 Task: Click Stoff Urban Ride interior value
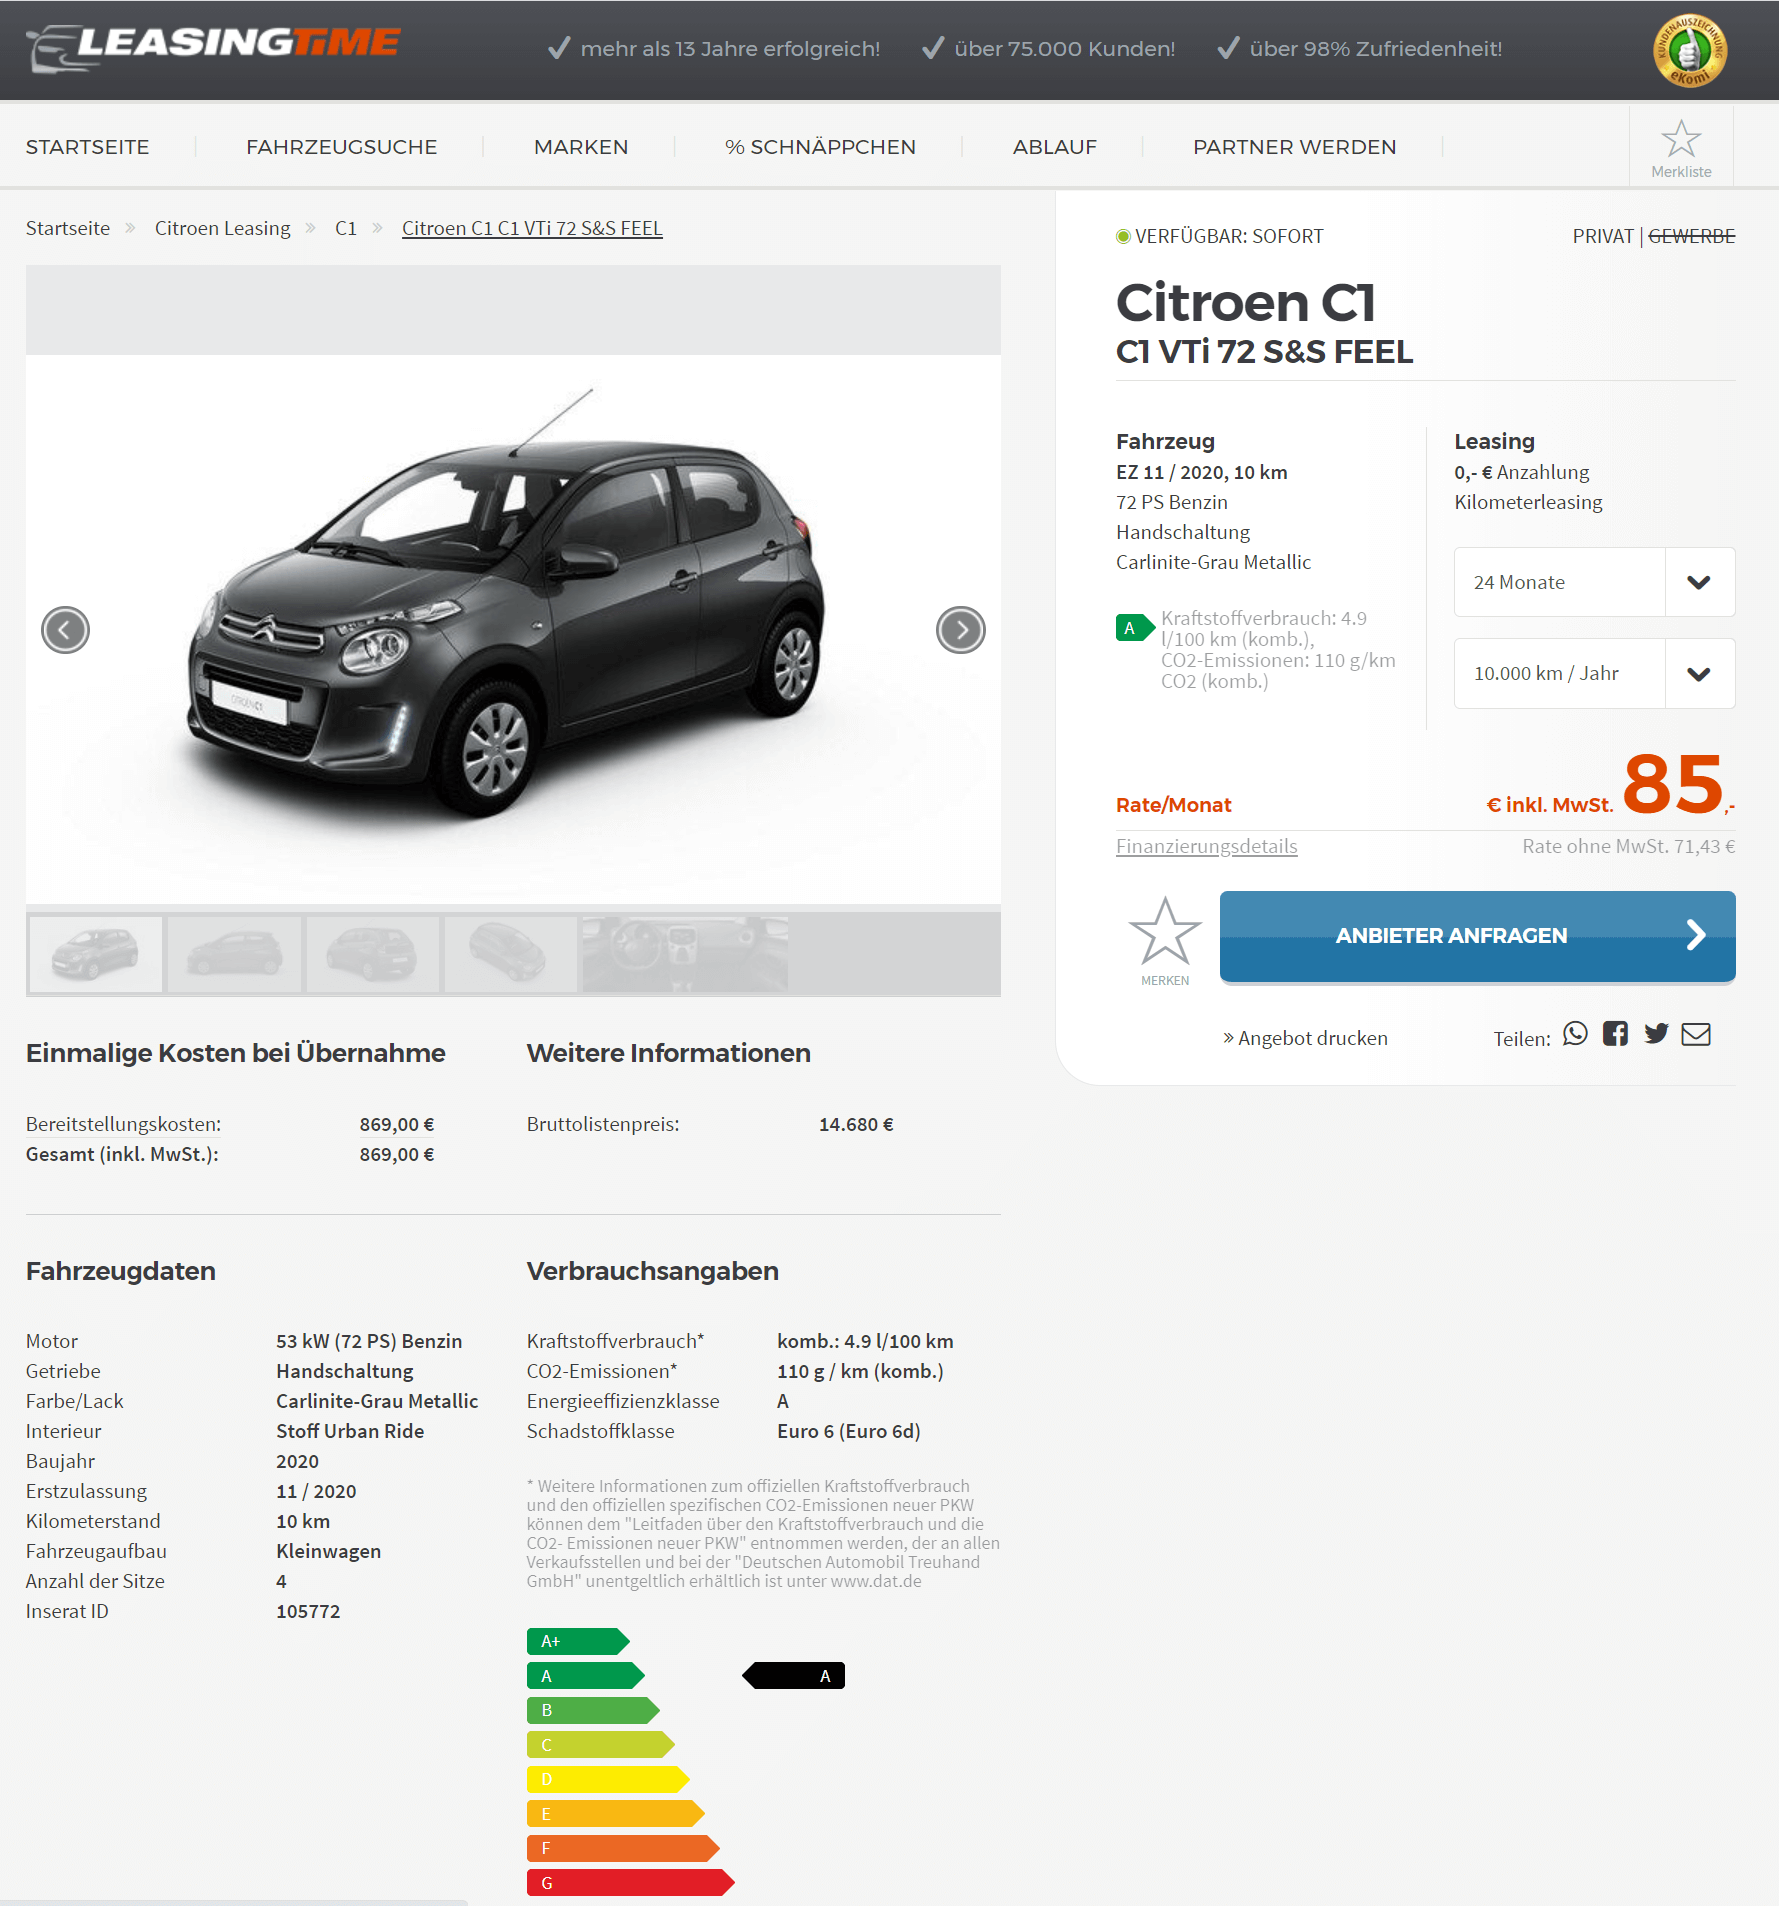coord(350,1431)
